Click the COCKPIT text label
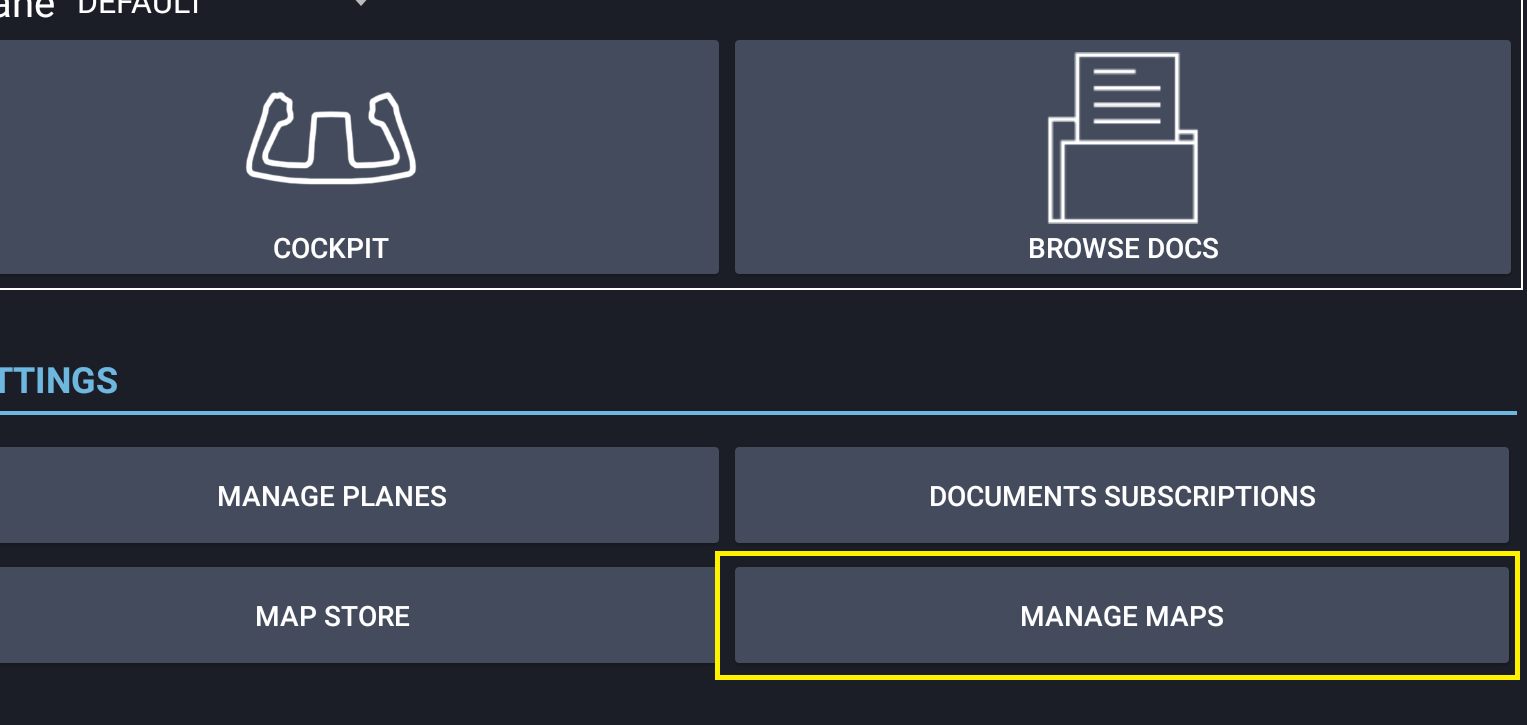1527x725 pixels. (x=331, y=248)
